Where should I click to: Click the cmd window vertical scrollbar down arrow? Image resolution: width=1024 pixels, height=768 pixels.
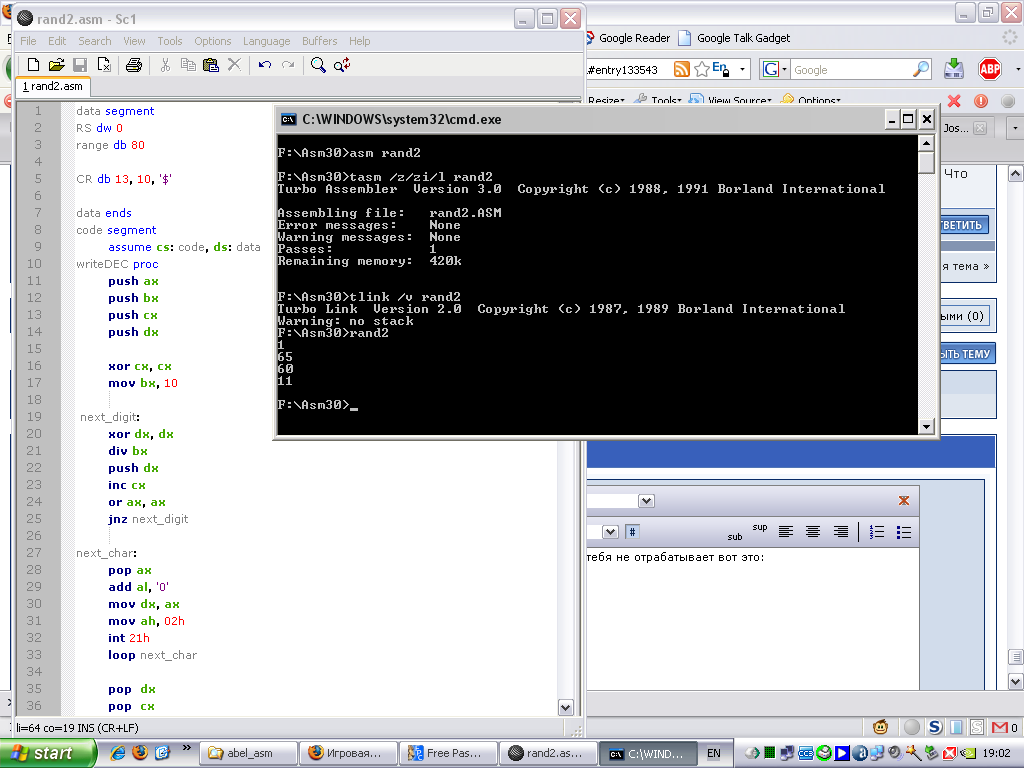(x=926, y=427)
